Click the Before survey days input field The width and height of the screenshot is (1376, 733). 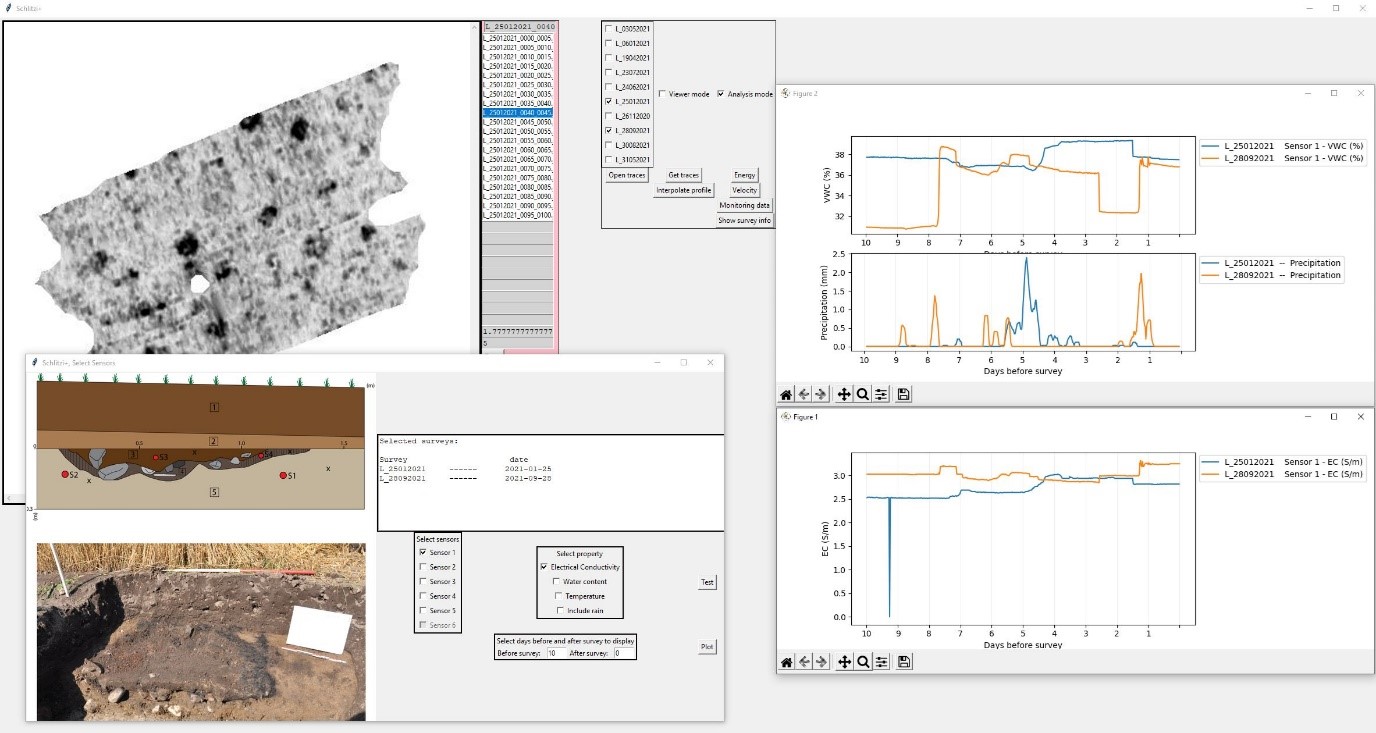click(556, 653)
